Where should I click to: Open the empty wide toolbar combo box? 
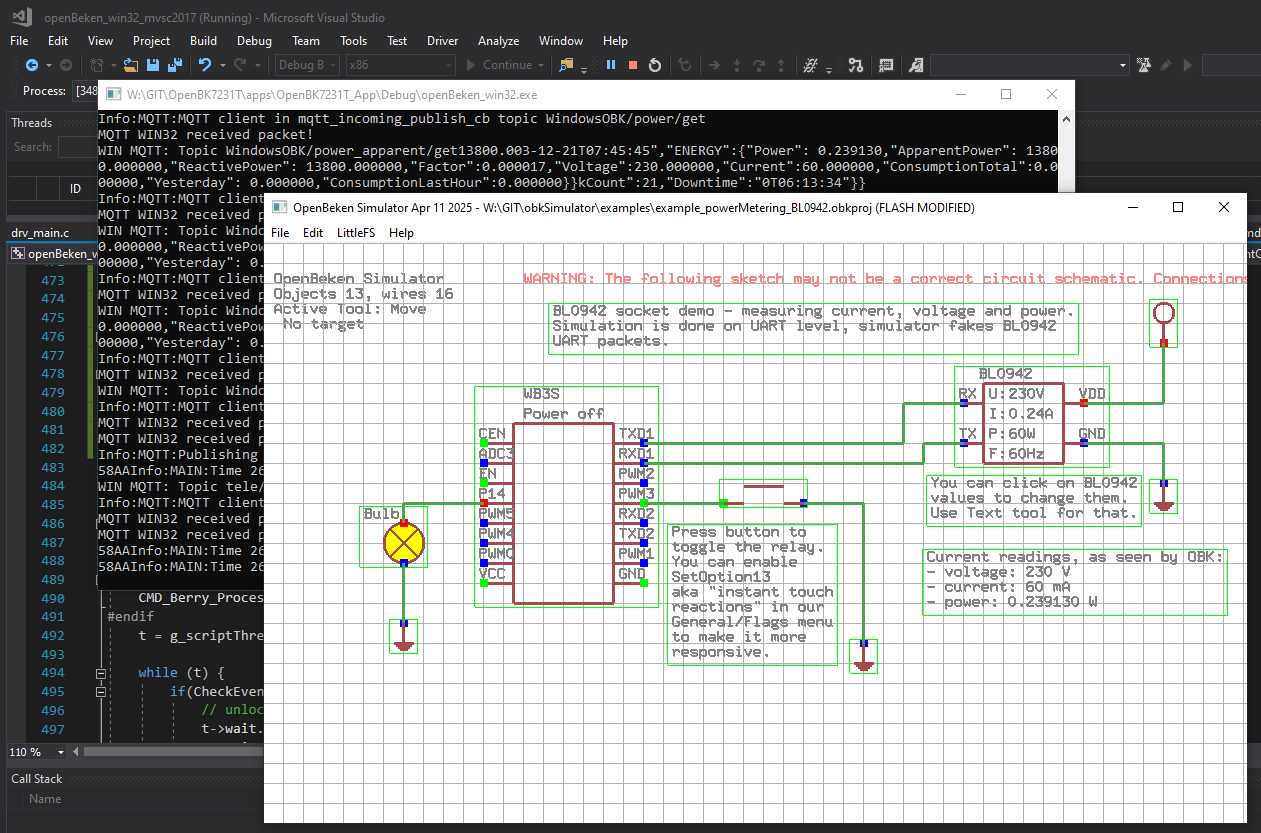click(1031, 65)
